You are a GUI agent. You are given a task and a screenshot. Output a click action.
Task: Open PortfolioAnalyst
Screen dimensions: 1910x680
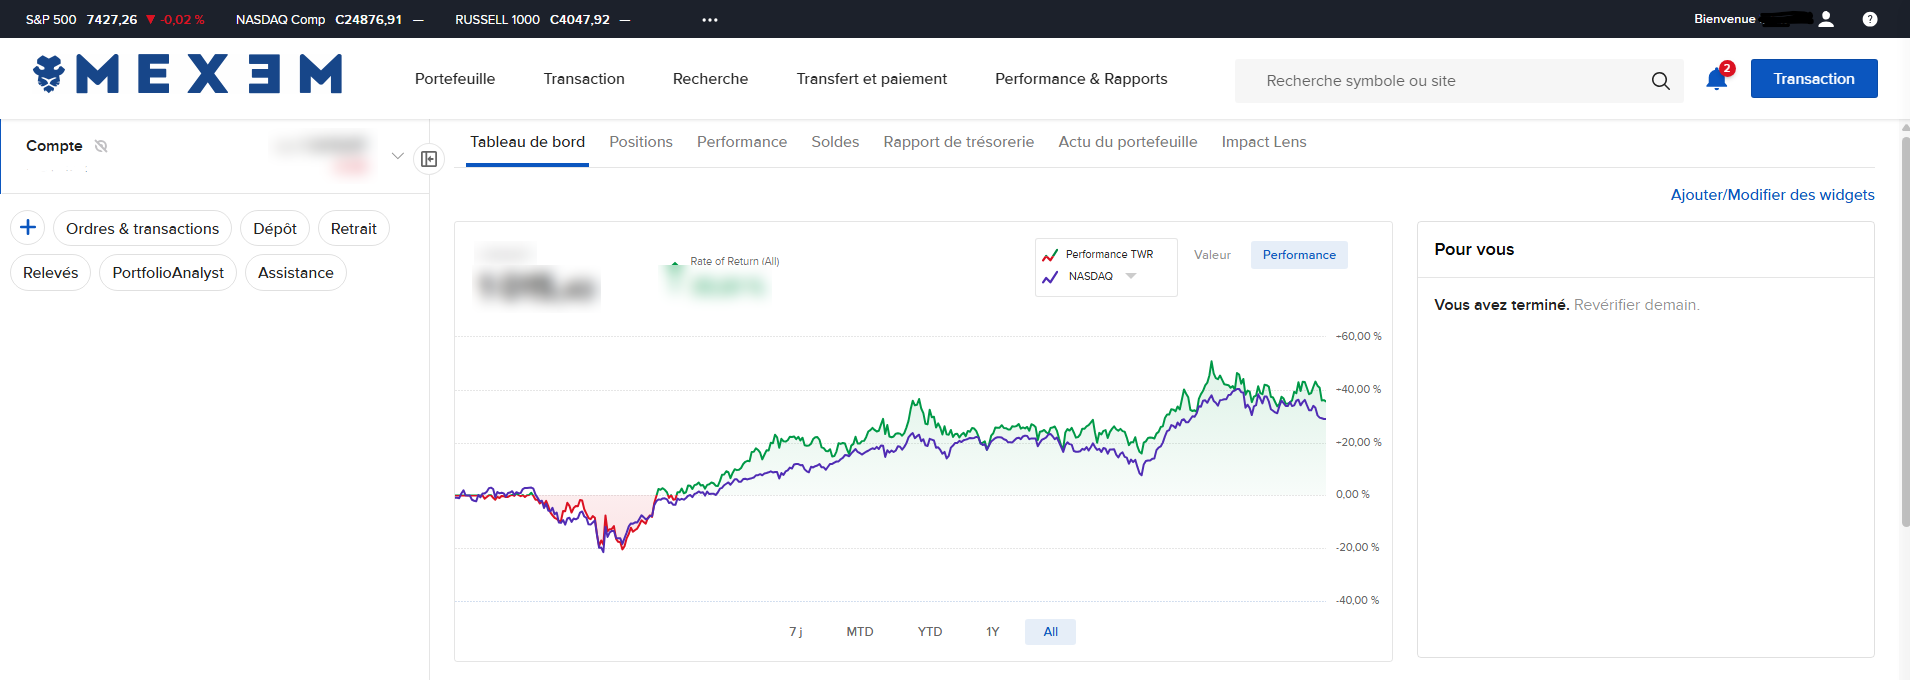coord(168,273)
